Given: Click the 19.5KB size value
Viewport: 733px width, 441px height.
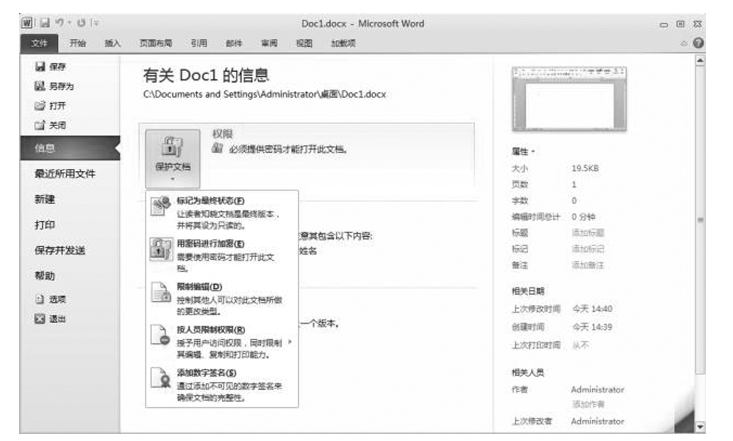Looking at the screenshot, I should click(x=585, y=168).
